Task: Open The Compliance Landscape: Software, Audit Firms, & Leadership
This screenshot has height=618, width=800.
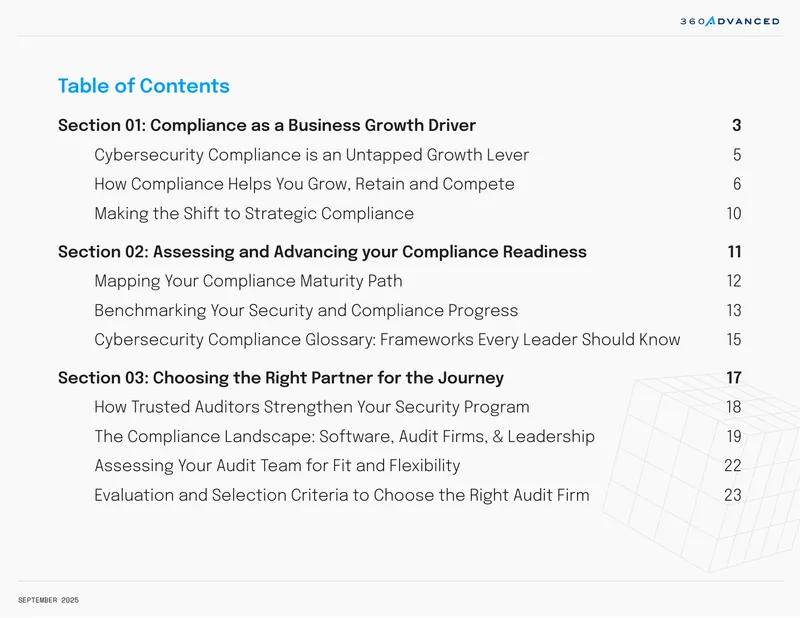Action: pyautogui.click(x=344, y=436)
